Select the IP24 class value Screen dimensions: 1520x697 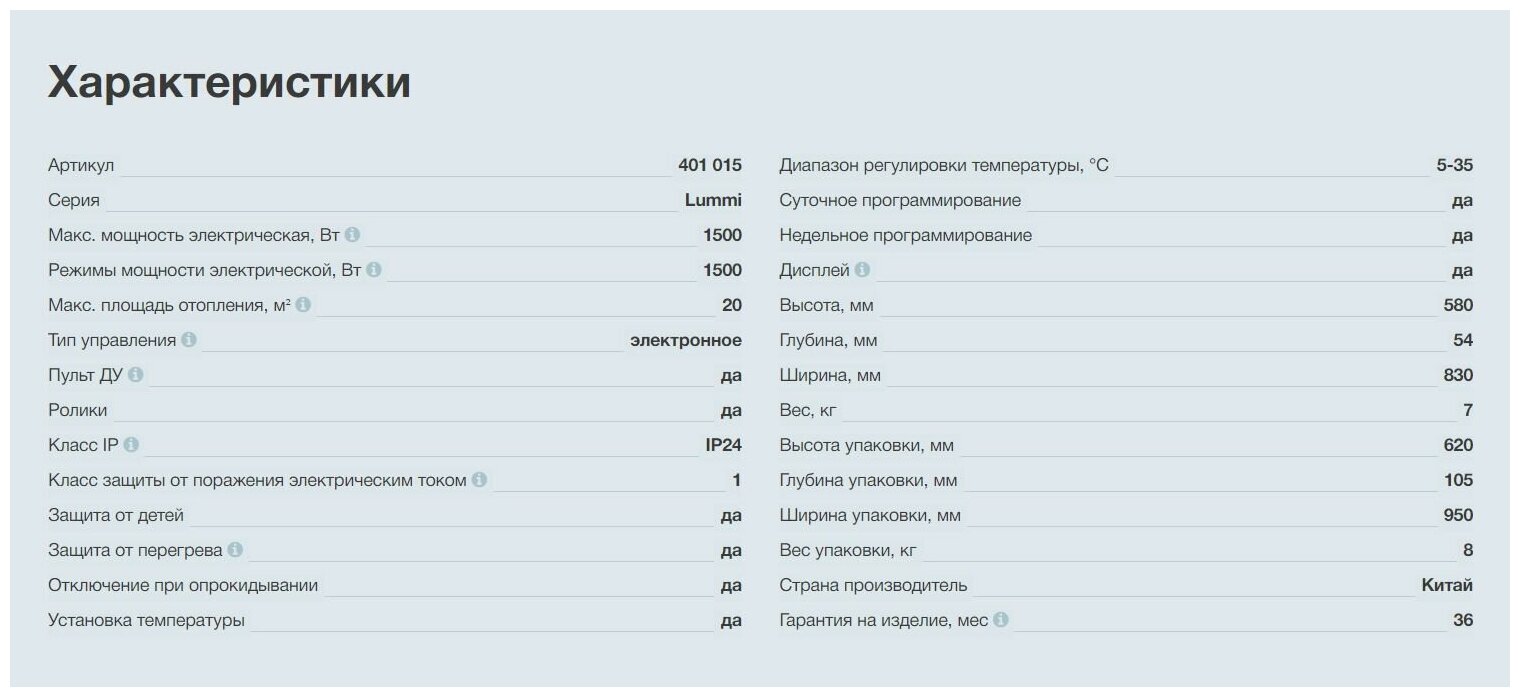click(724, 445)
